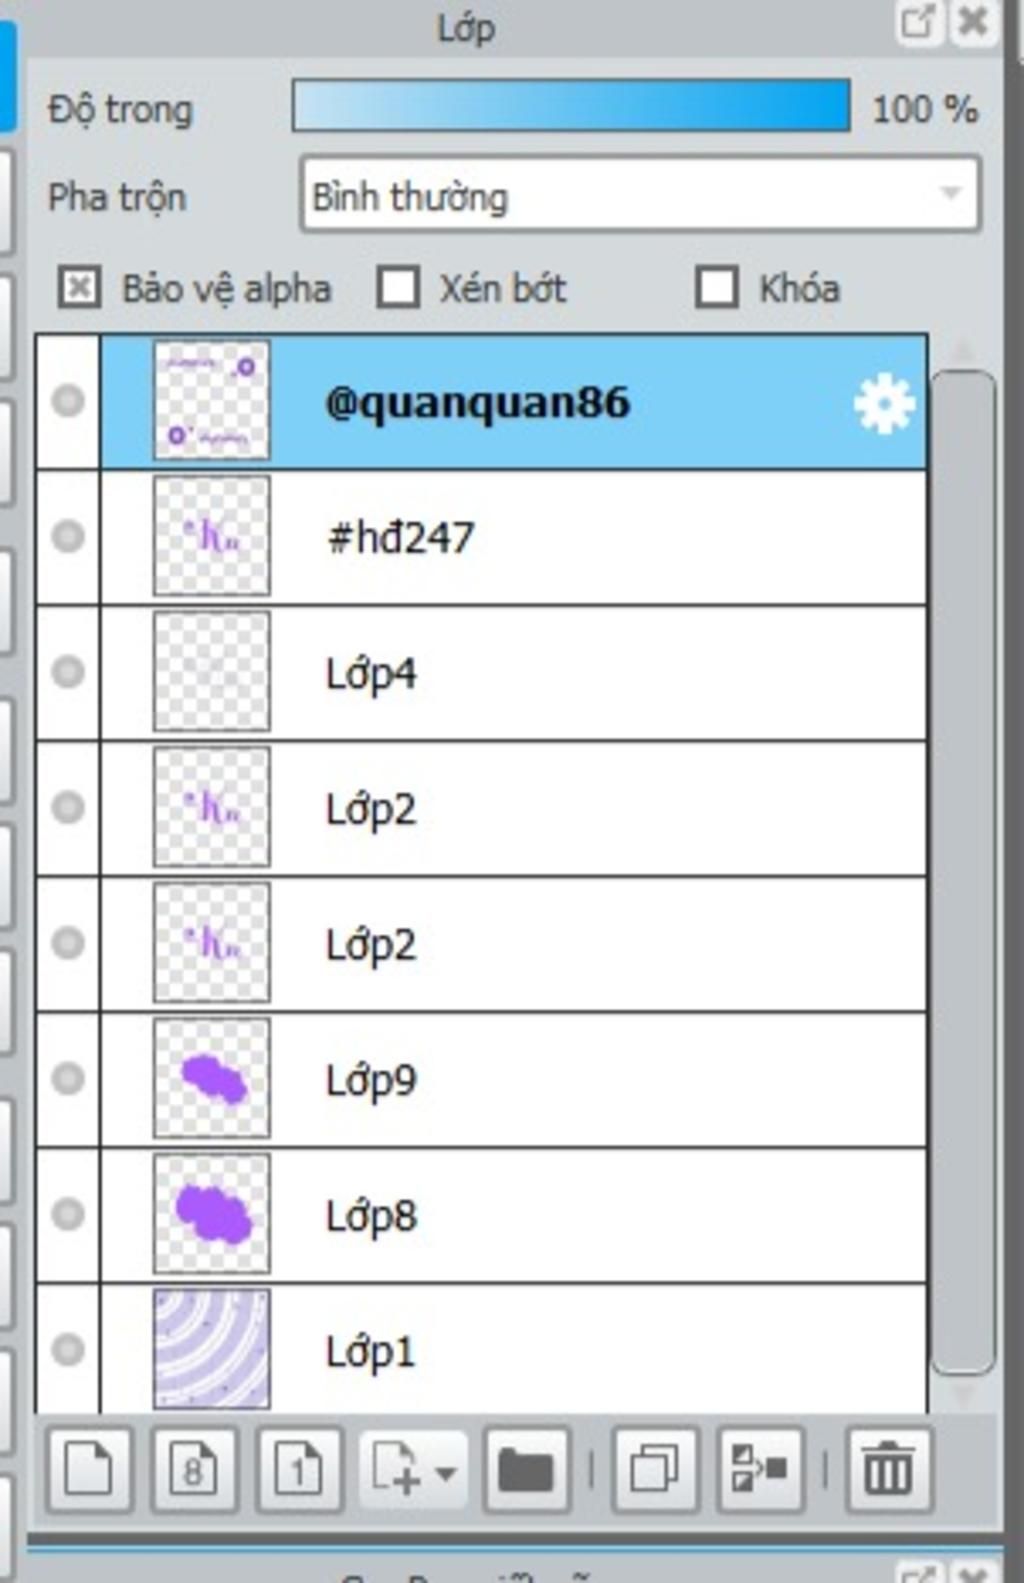Toggle the Bảo vệ alpha checkbox
Image resolution: width=1024 pixels, height=1583 pixels.
(80, 289)
